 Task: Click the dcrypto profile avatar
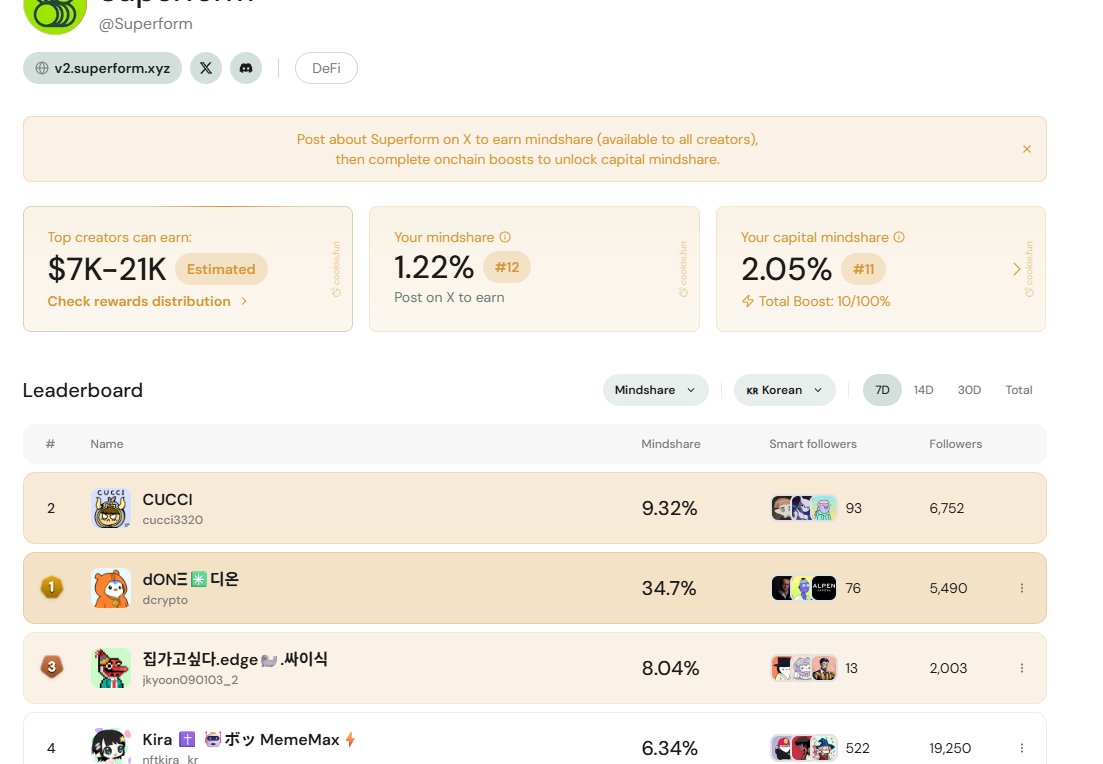[x=111, y=588]
